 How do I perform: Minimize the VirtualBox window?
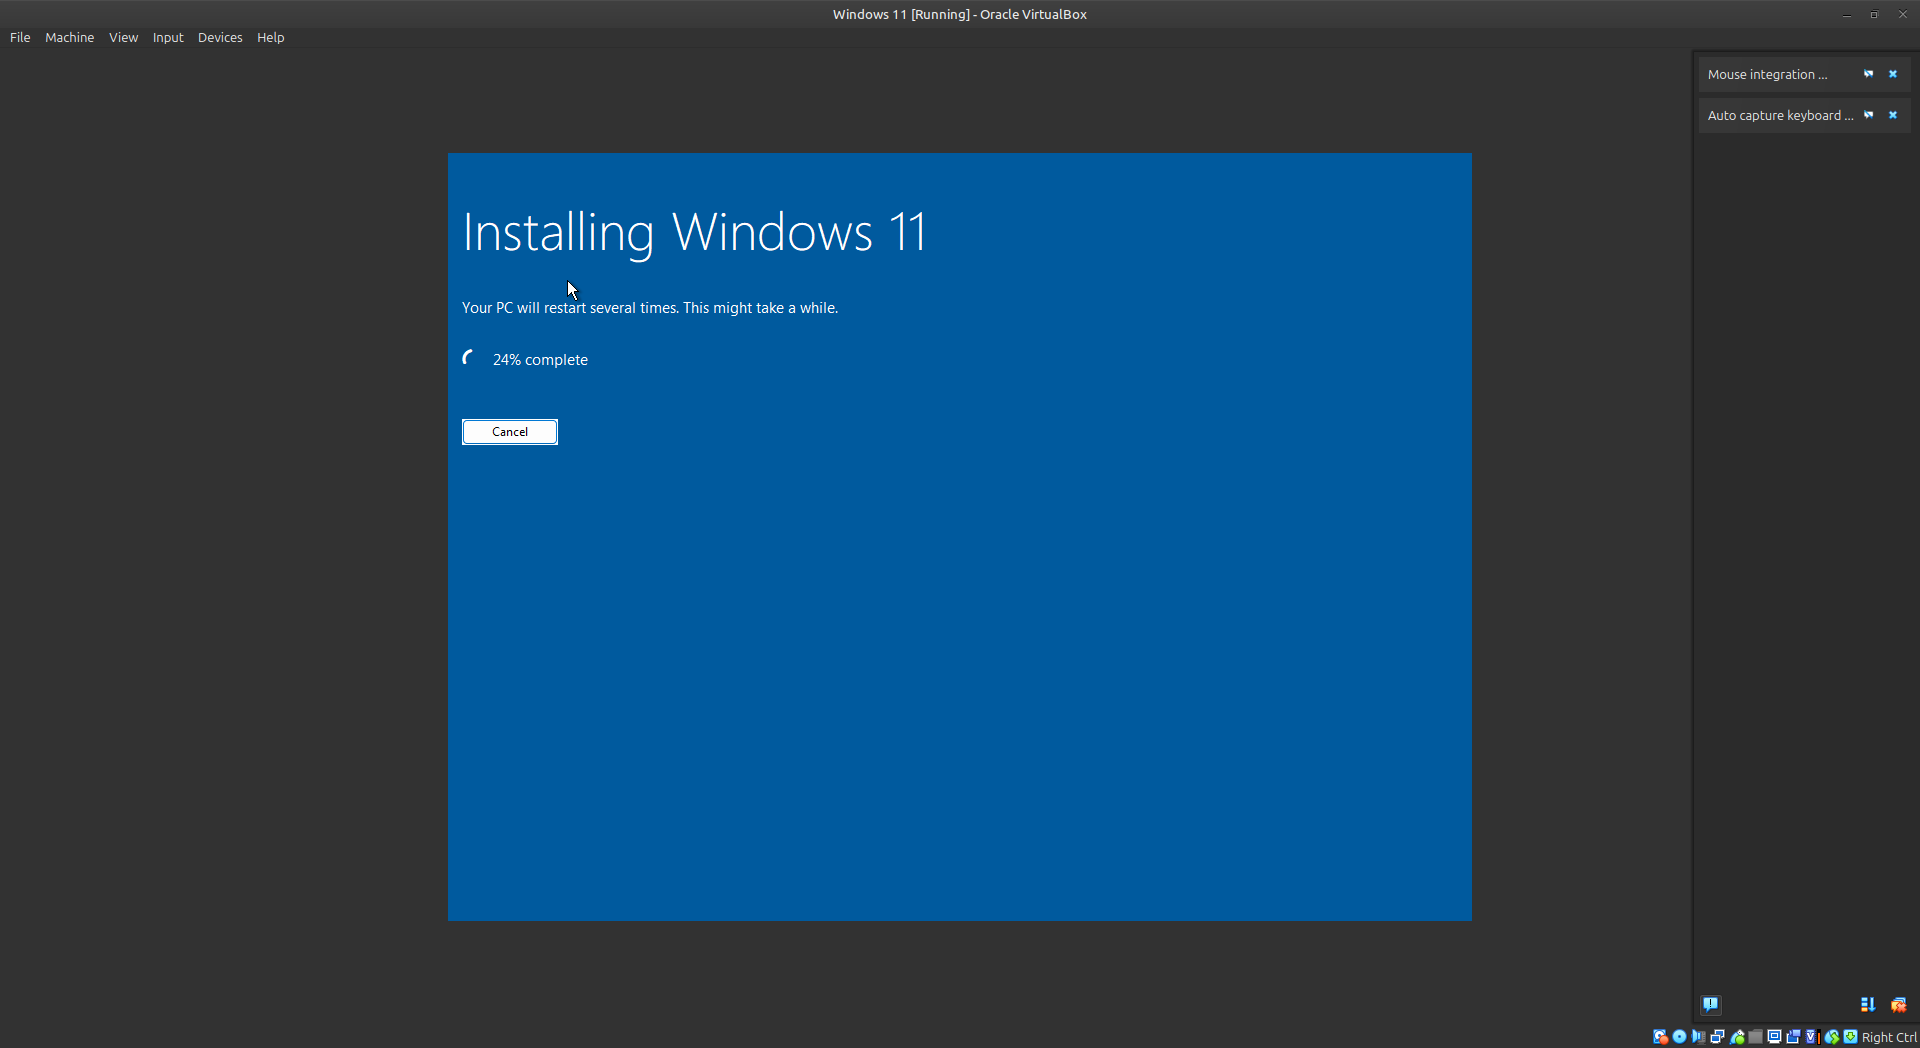point(1846,14)
